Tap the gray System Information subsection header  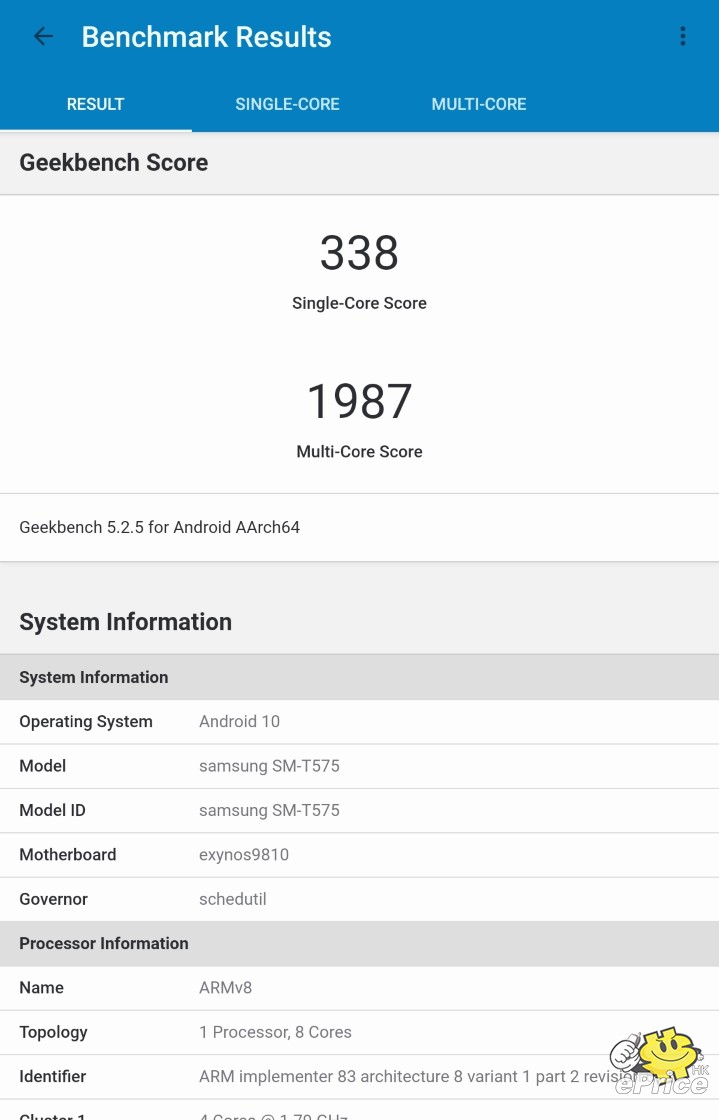359,677
